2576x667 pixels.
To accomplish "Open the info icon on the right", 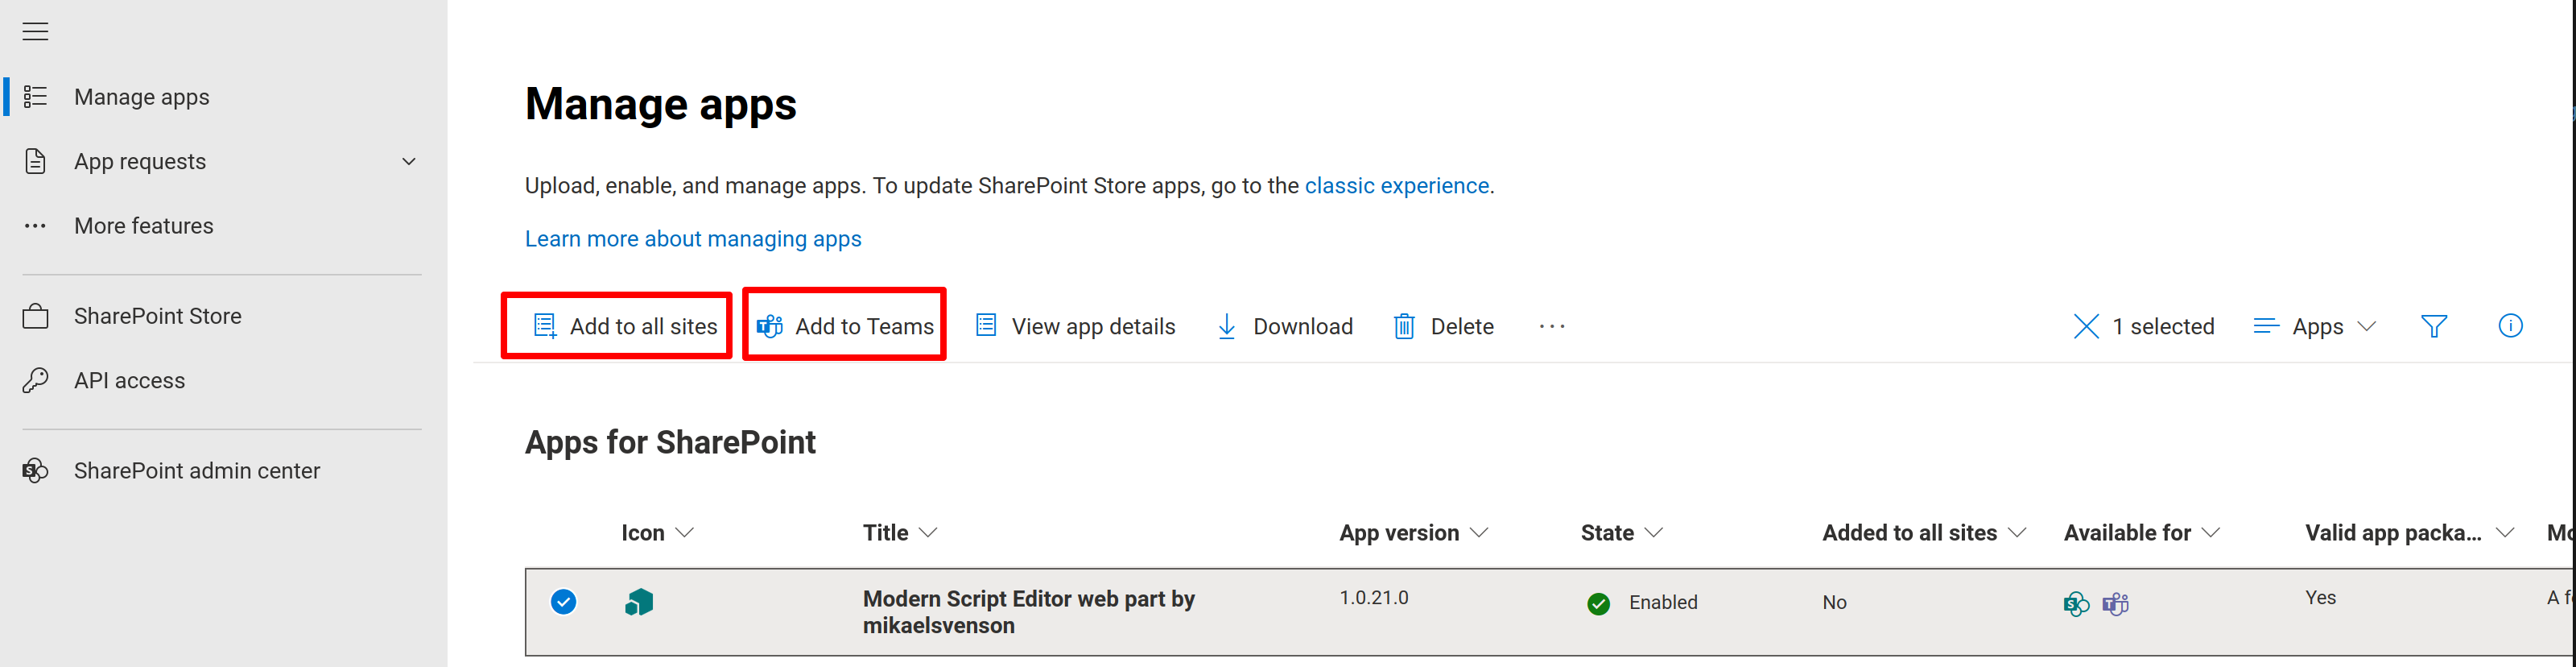I will click(2510, 325).
